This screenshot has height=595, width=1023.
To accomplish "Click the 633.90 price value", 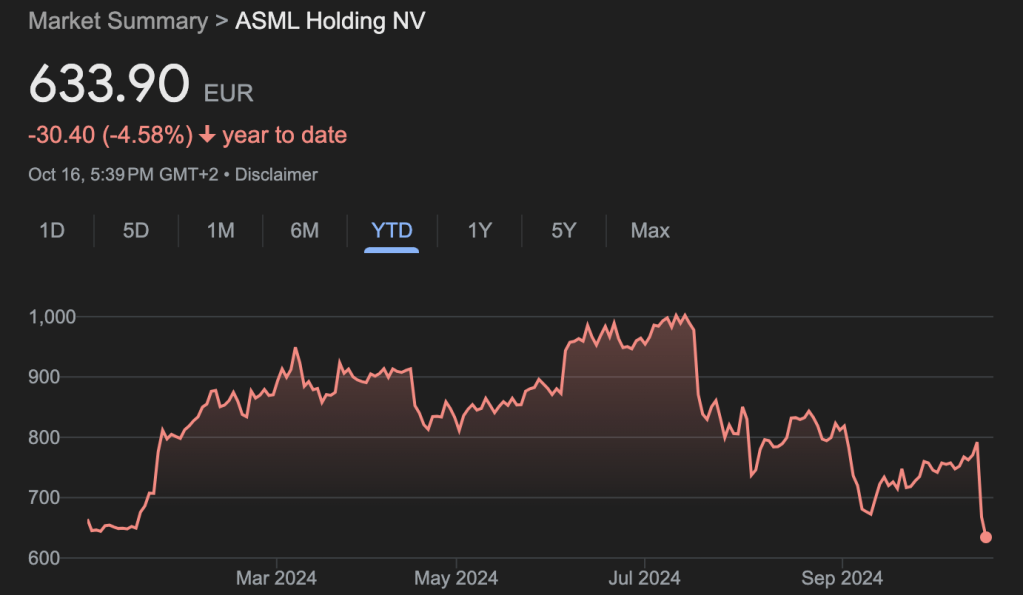I will [109, 84].
